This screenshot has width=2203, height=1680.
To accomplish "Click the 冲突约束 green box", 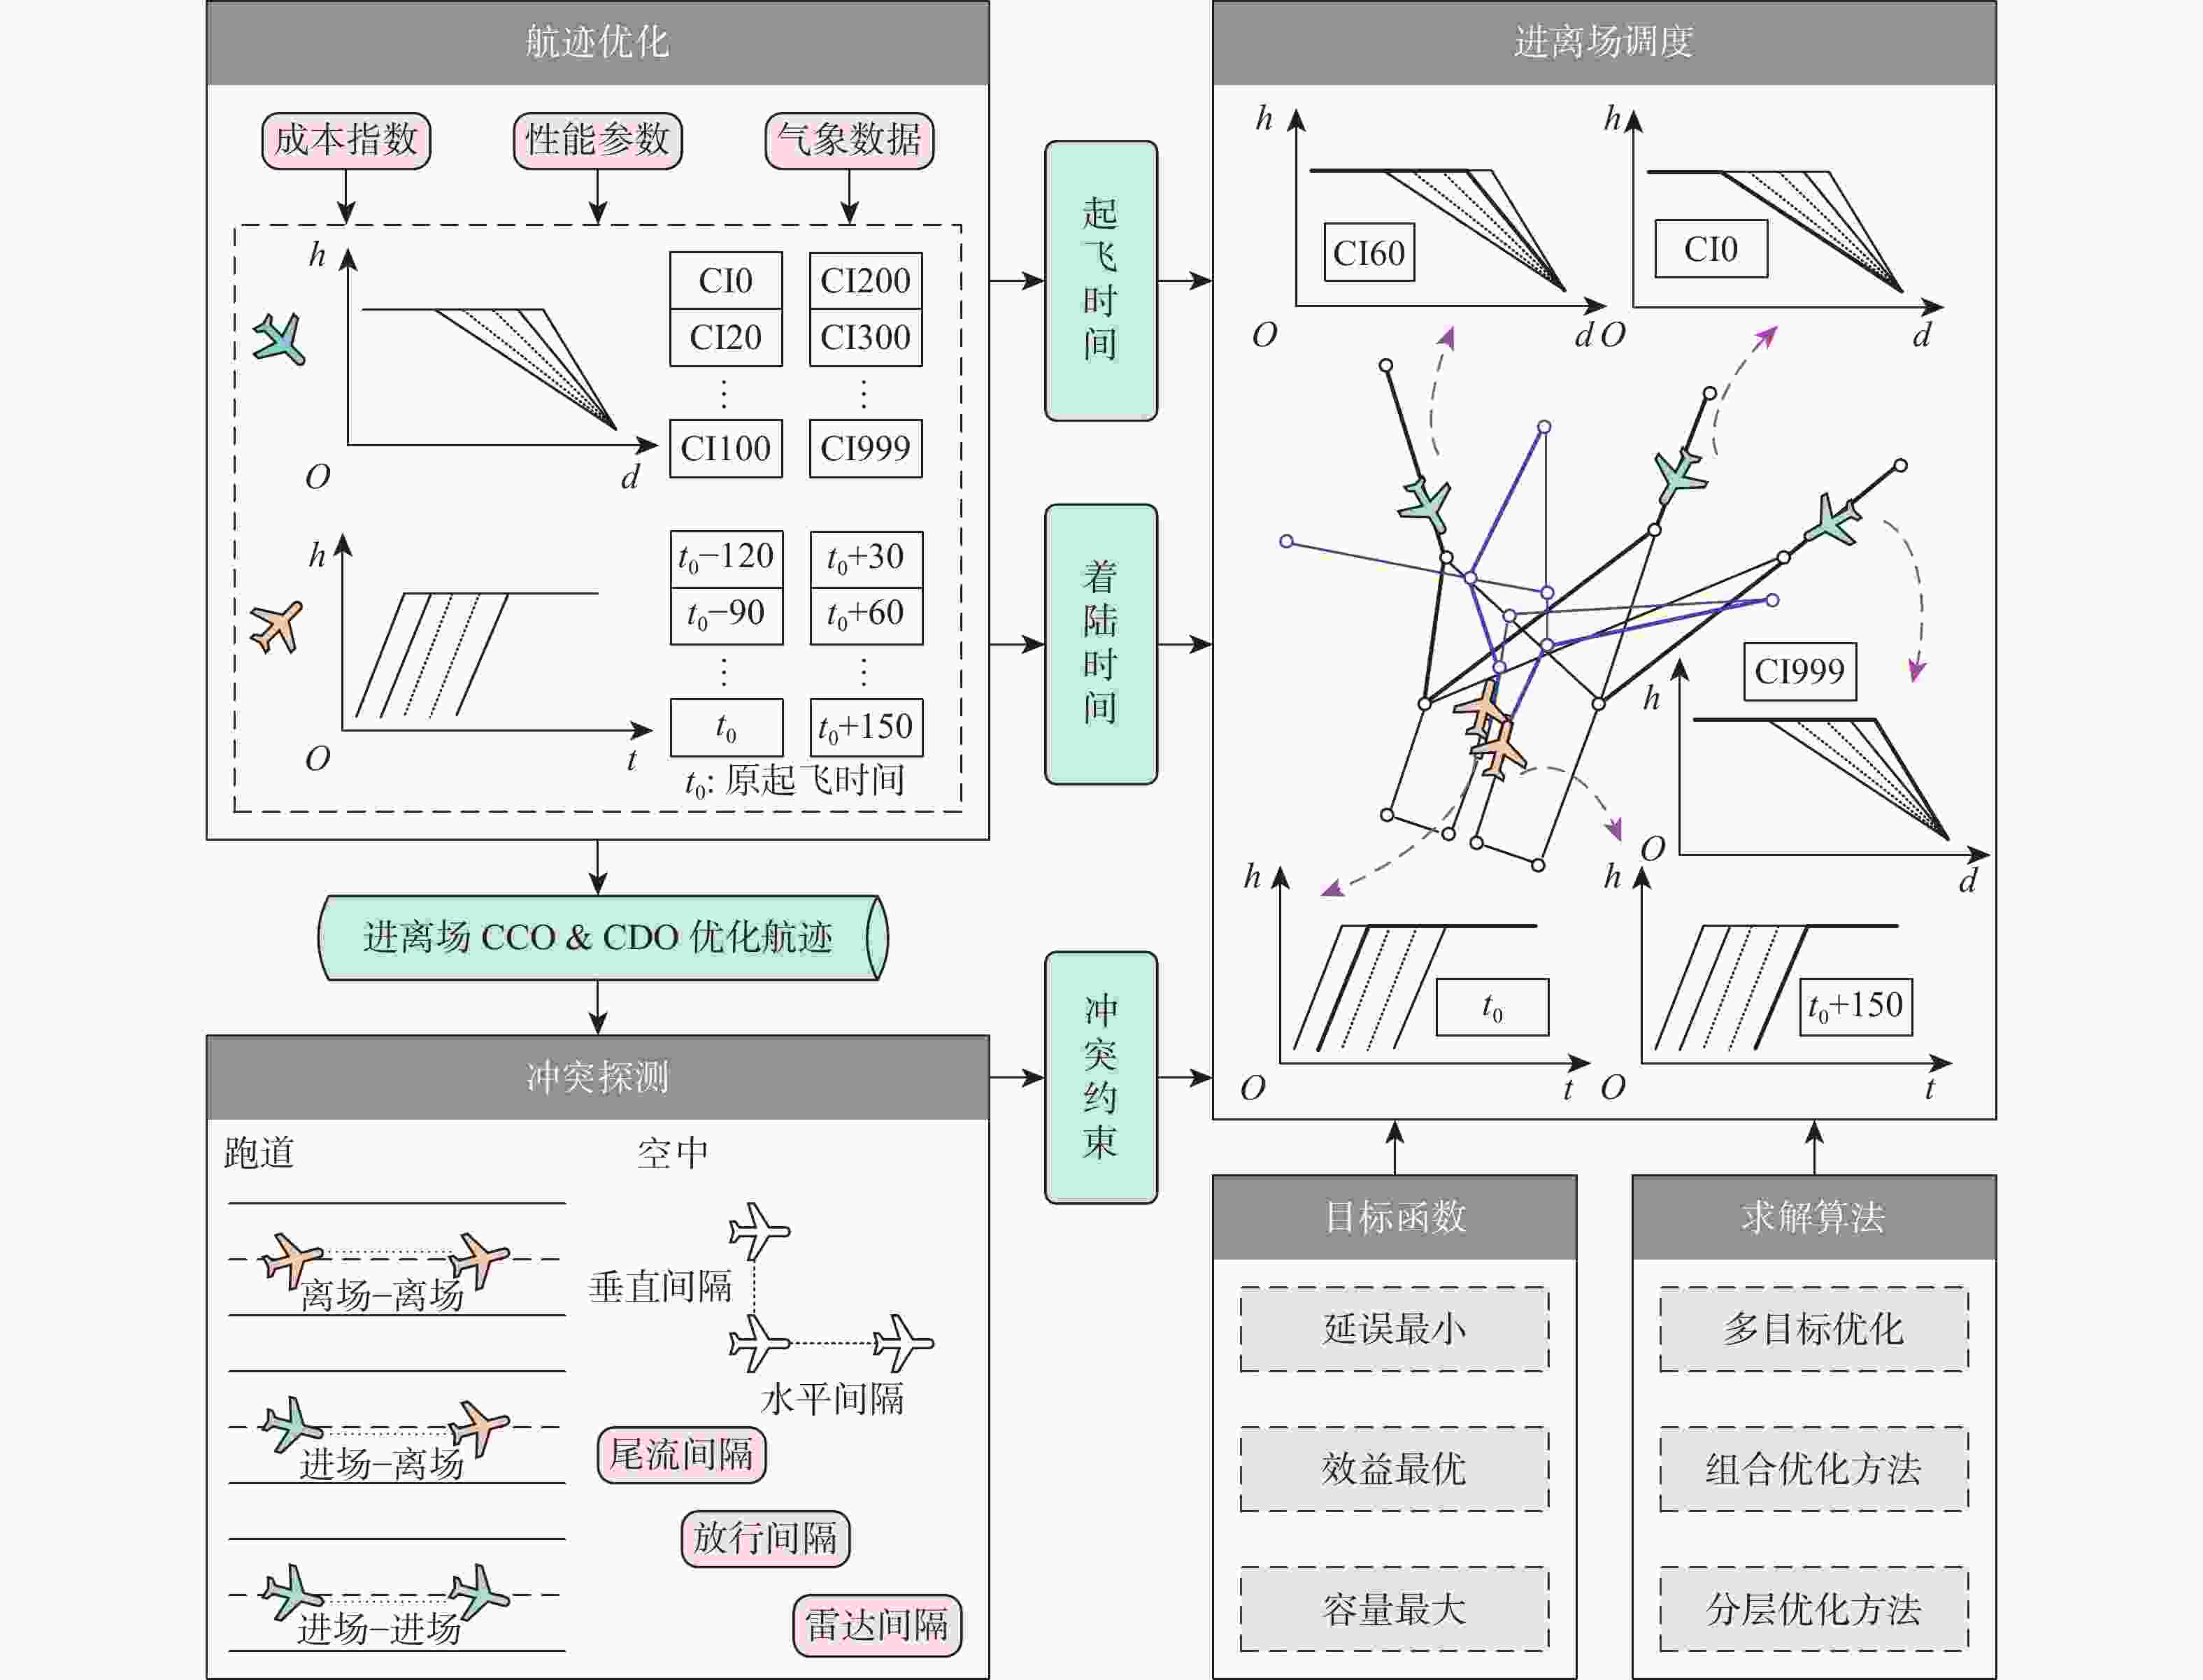I will pos(1100,1077).
